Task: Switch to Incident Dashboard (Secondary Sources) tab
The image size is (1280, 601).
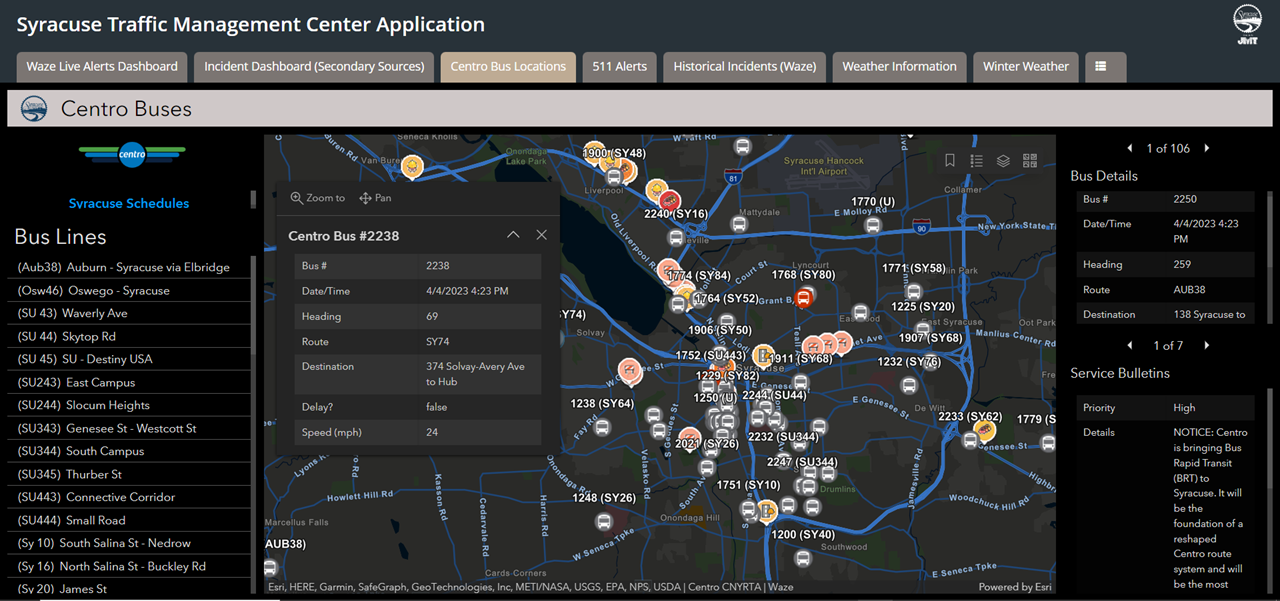Action: [314, 67]
